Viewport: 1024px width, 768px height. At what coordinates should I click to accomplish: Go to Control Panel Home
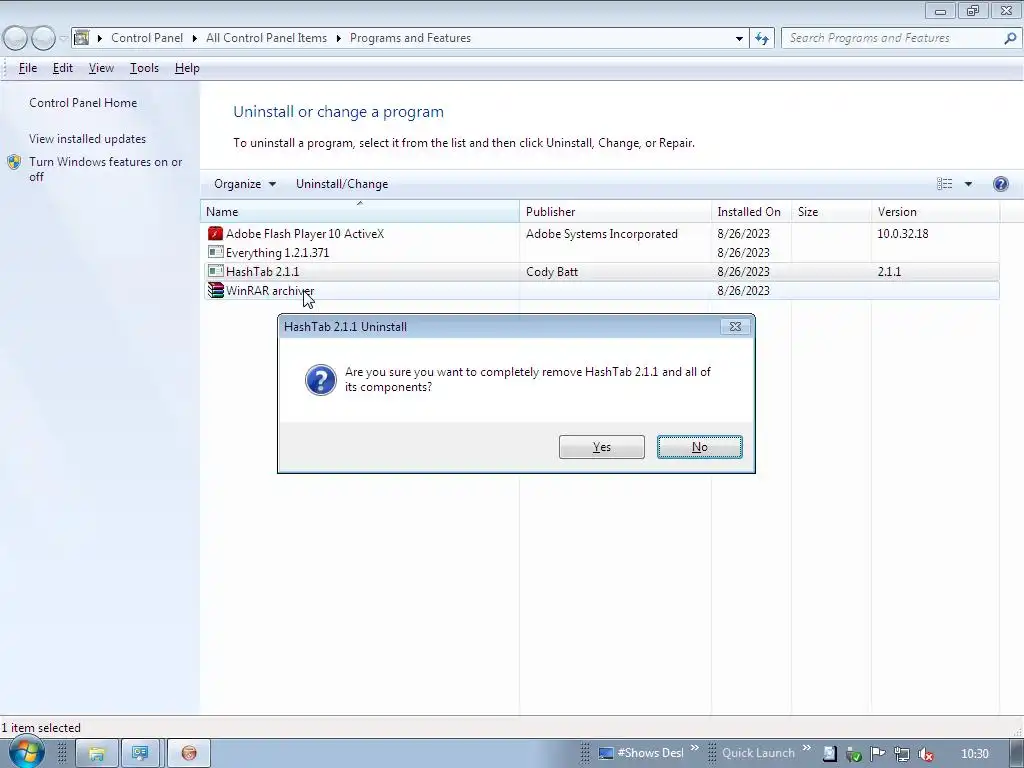coord(83,103)
